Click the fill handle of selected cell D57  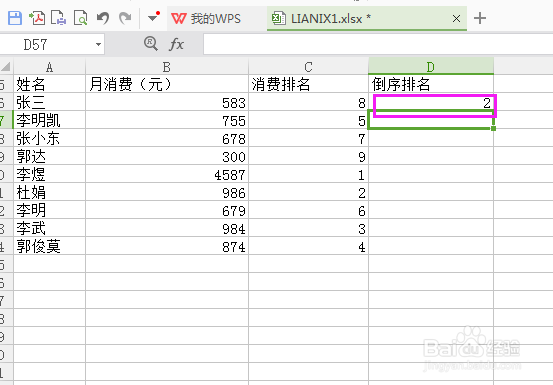(493, 128)
